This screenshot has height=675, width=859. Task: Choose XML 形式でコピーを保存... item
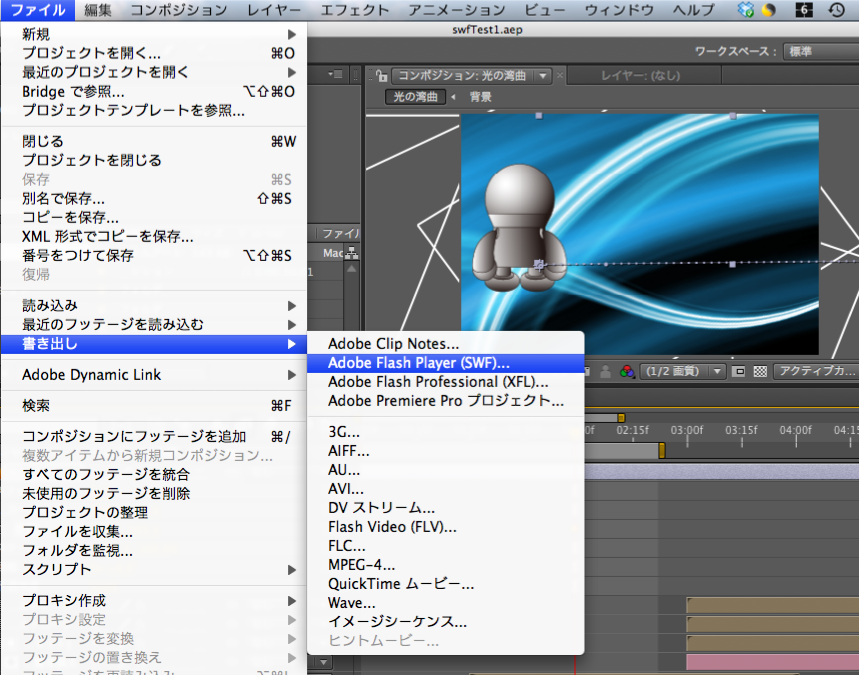[153, 237]
